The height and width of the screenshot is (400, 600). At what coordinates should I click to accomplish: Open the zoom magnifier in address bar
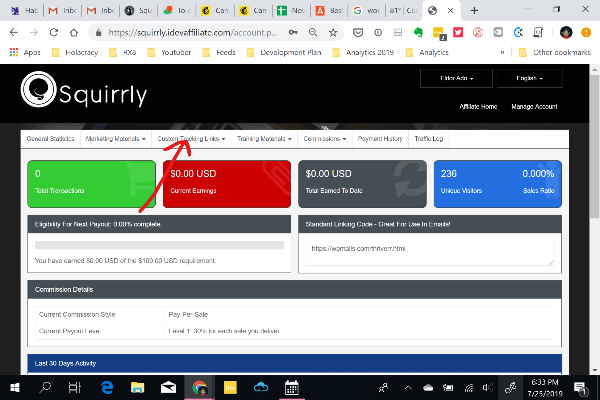[x=313, y=33]
